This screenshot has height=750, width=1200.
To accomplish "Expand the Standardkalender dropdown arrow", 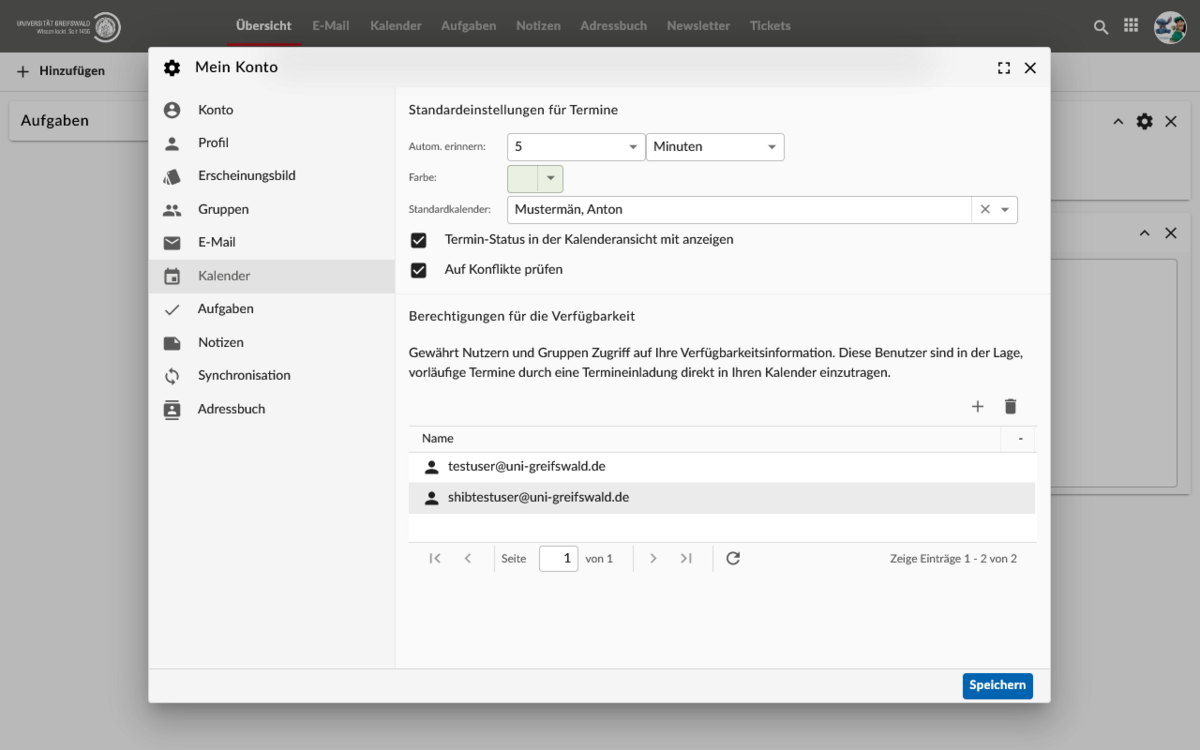I will tap(1005, 210).
